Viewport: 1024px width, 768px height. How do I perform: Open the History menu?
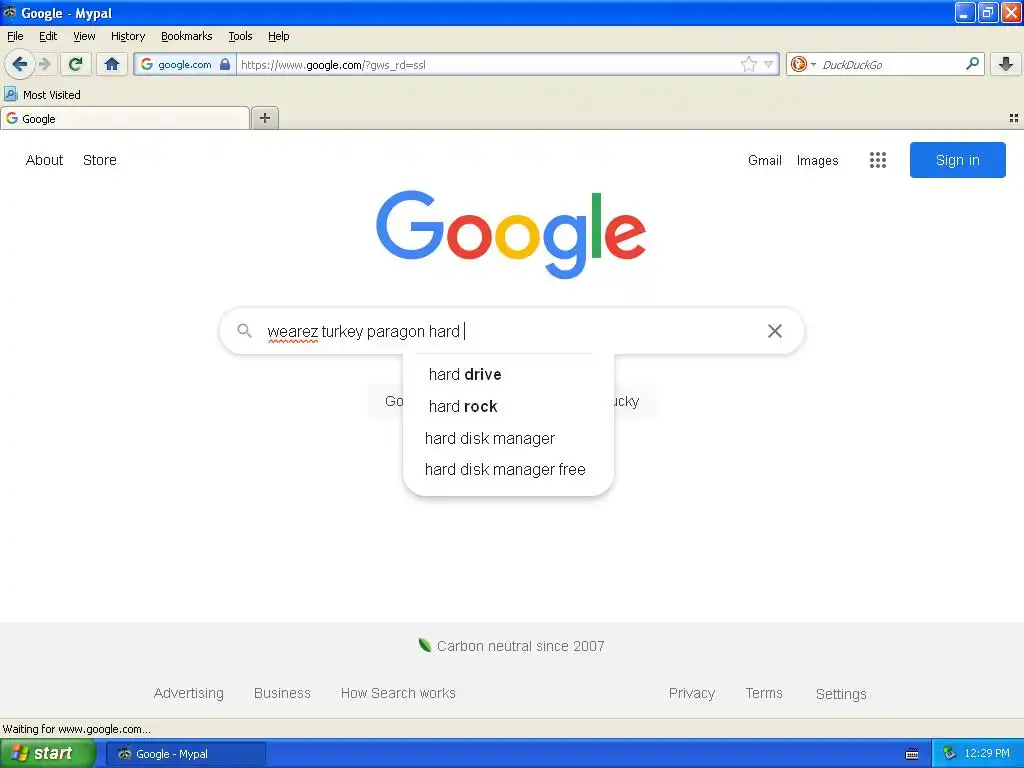[x=127, y=36]
